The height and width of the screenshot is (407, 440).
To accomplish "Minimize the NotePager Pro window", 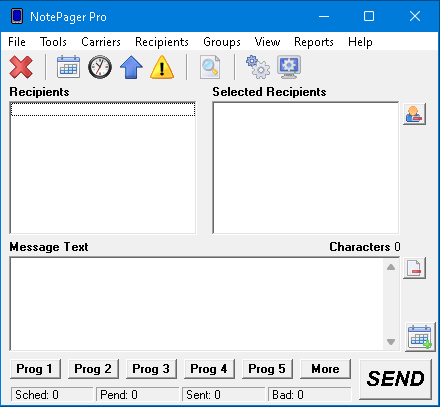I will pos(324,16).
